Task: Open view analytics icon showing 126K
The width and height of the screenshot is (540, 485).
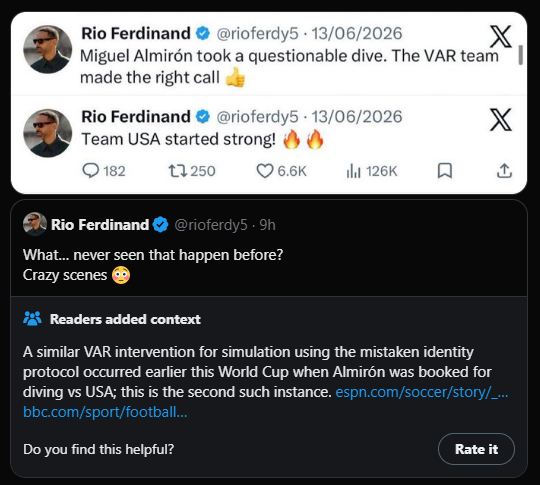Action: [x=353, y=171]
